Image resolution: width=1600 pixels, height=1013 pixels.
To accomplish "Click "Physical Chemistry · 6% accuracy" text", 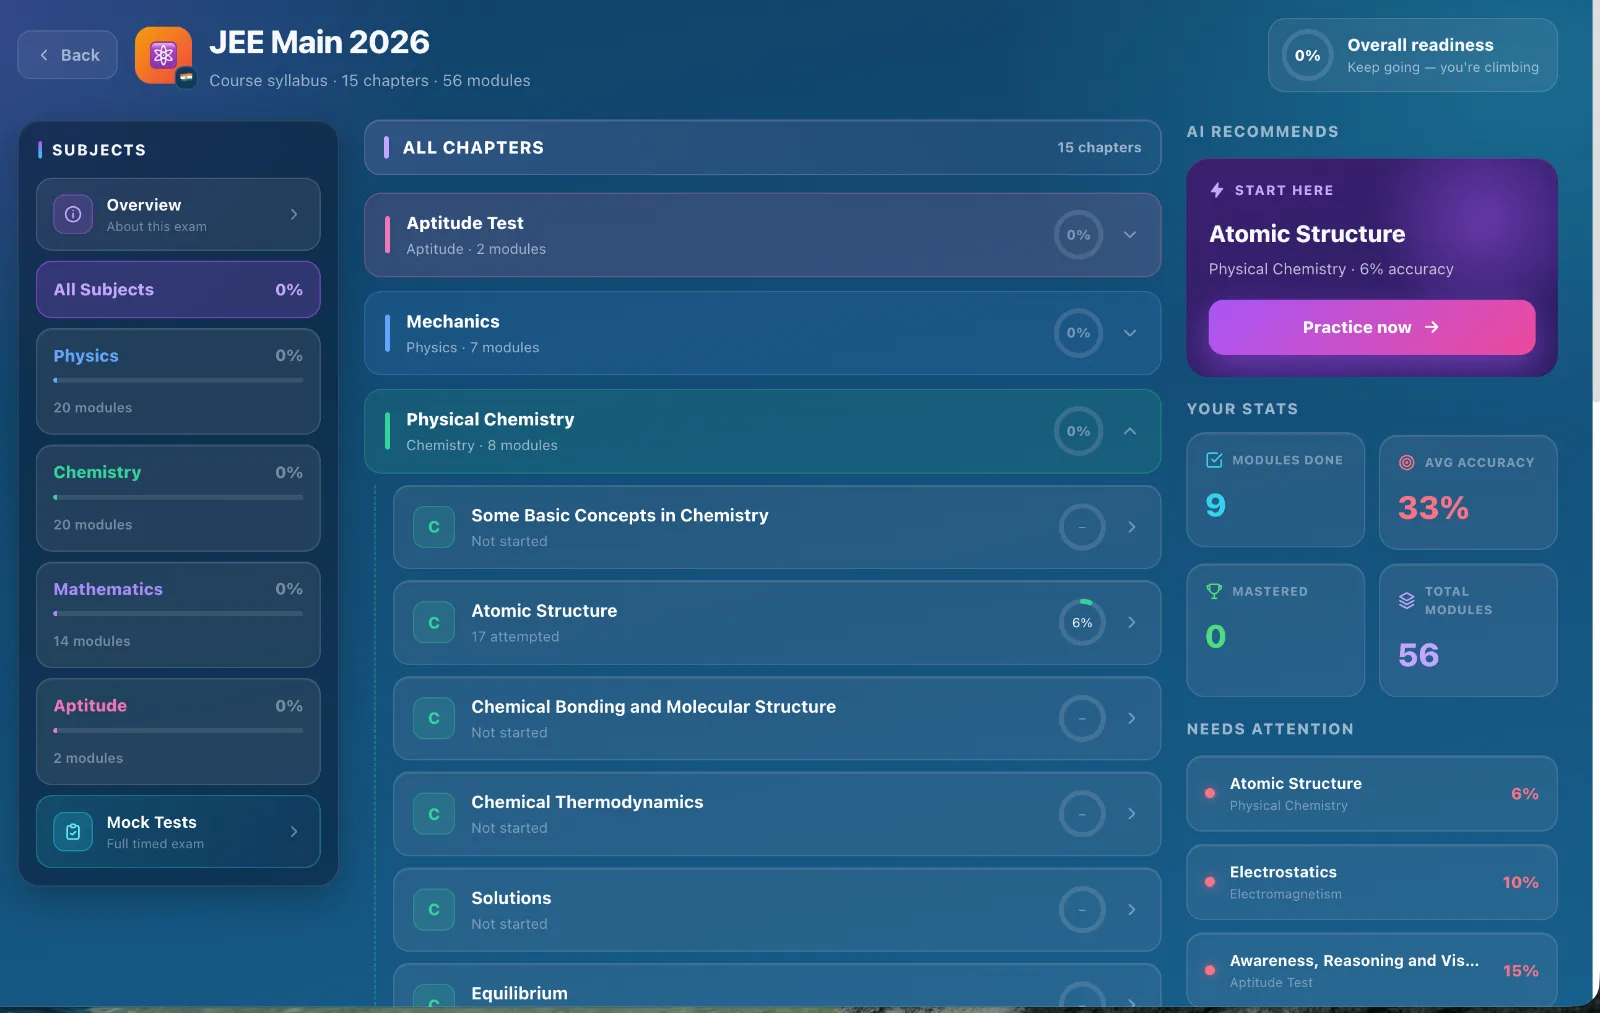I will click(x=1331, y=269).
